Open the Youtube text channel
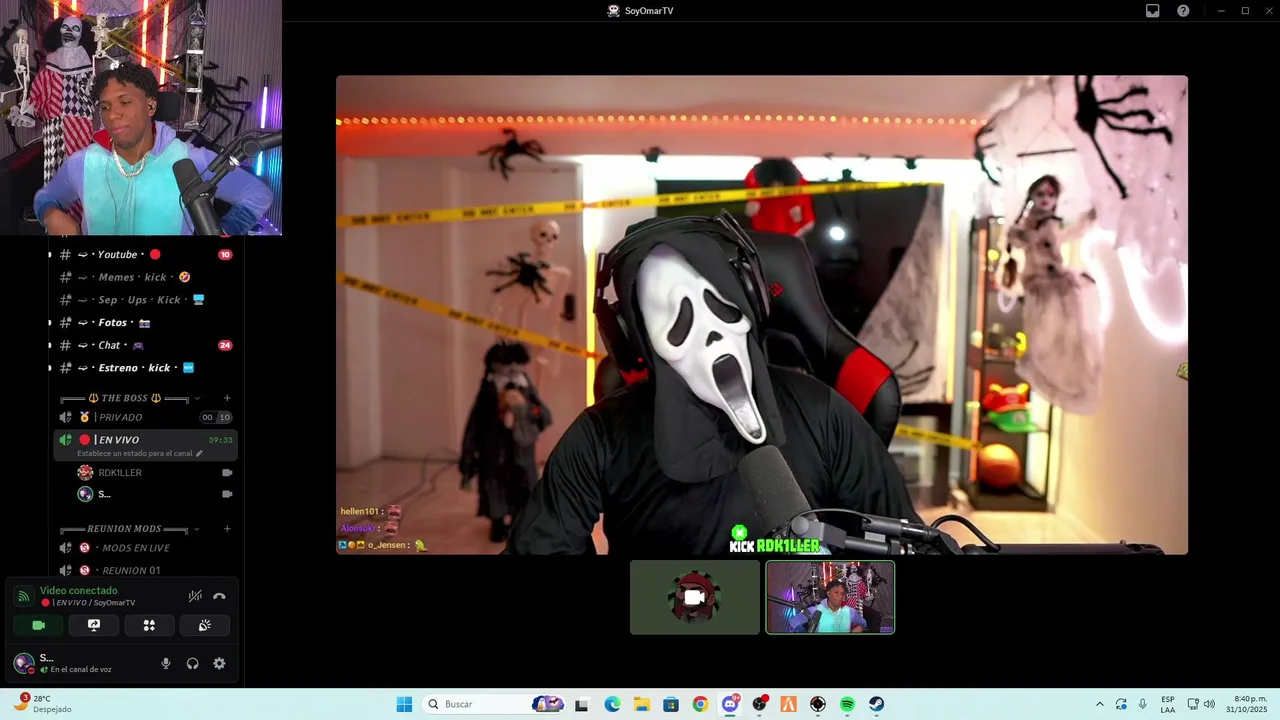1280x720 pixels. pyautogui.click(x=146, y=254)
